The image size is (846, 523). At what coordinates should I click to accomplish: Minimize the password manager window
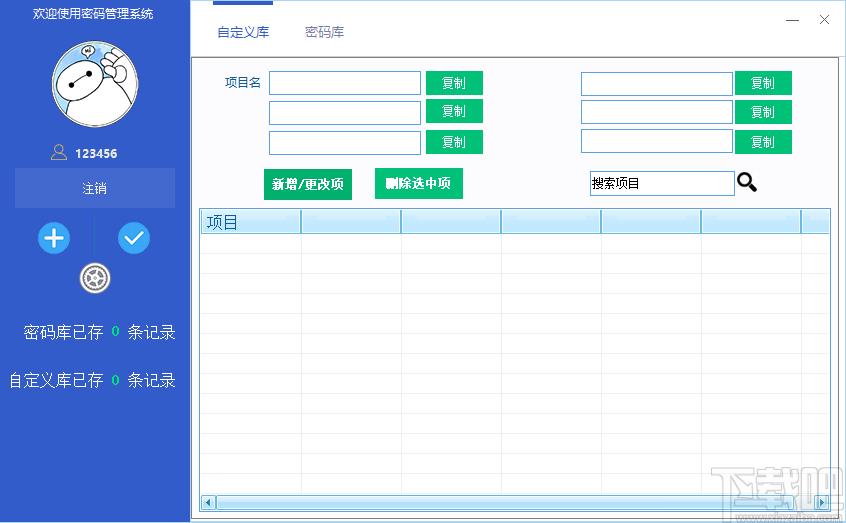792,20
